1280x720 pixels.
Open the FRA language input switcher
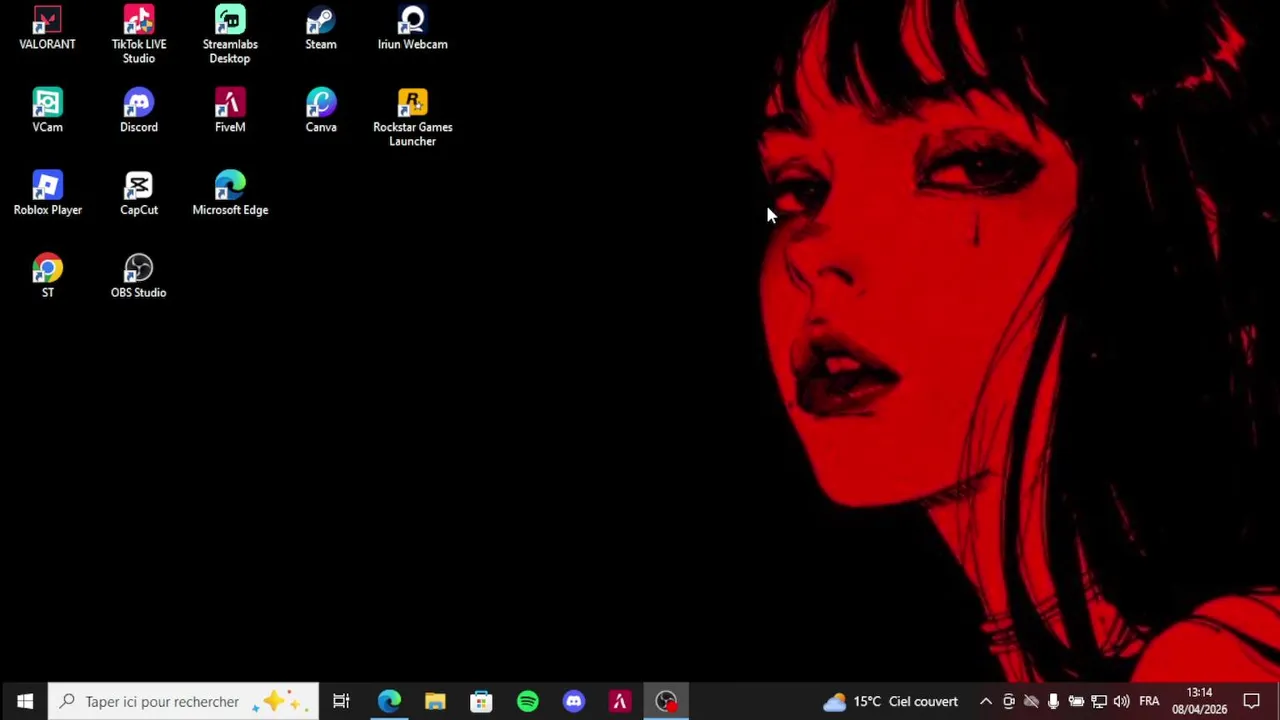point(1149,701)
